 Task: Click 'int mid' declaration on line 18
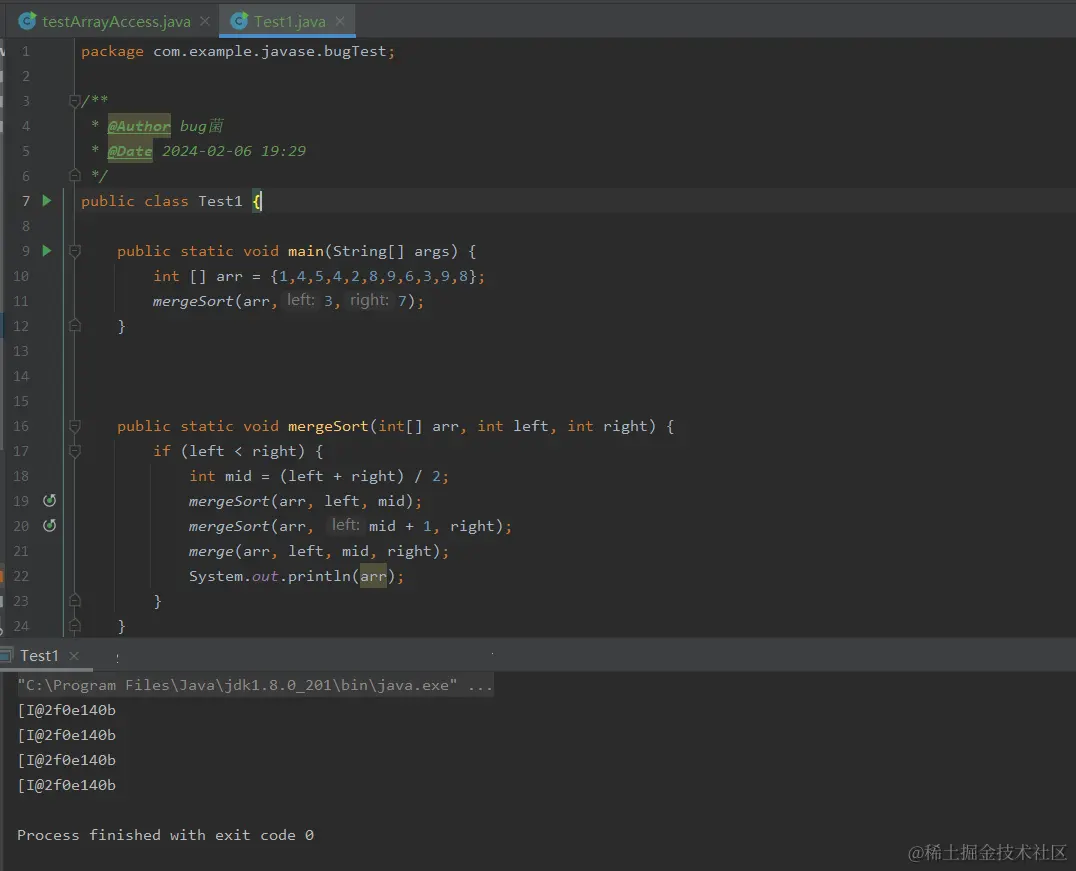(x=220, y=476)
